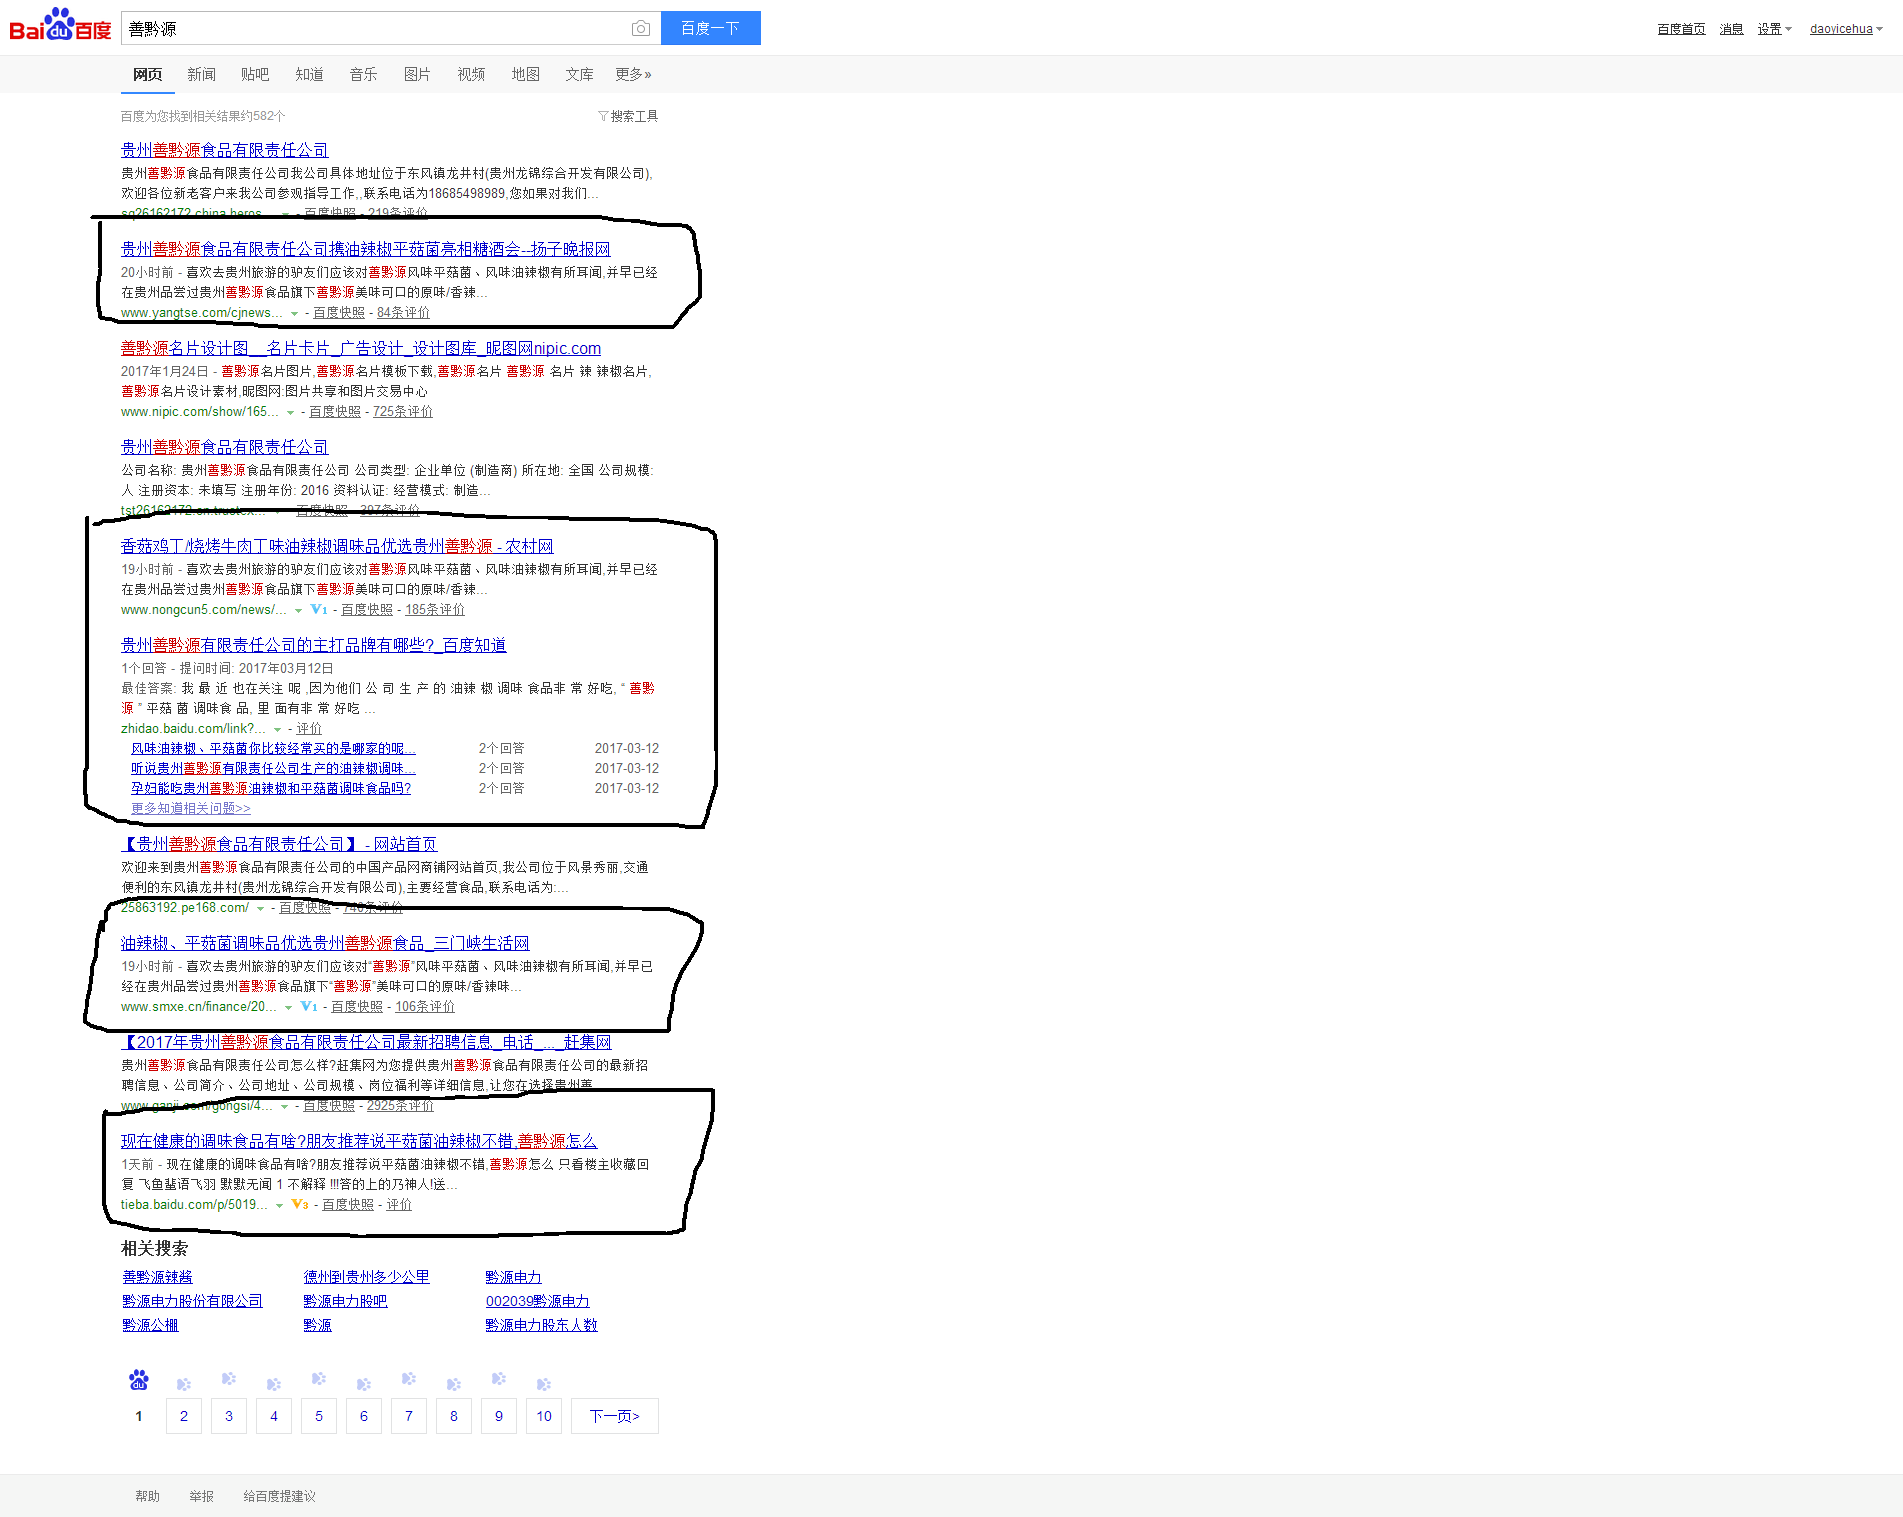Click the V1 badge on nongcun5.com result

[x=319, y=609]
